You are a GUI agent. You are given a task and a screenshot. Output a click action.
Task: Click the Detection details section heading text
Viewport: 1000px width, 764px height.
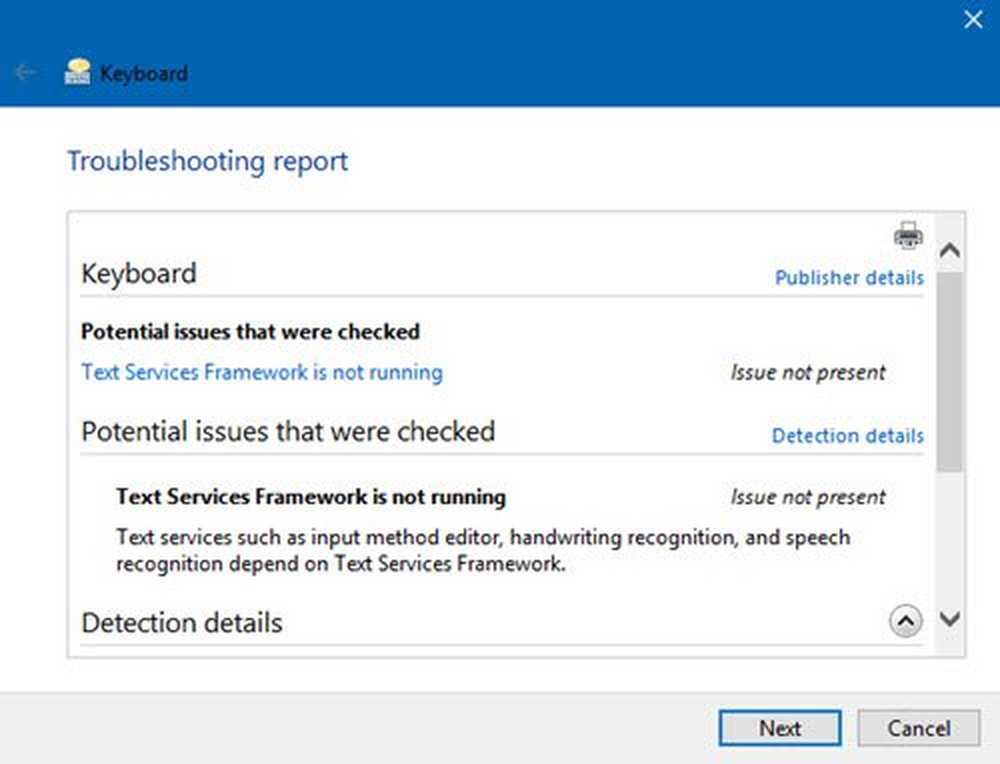click(x=182, y=623)
